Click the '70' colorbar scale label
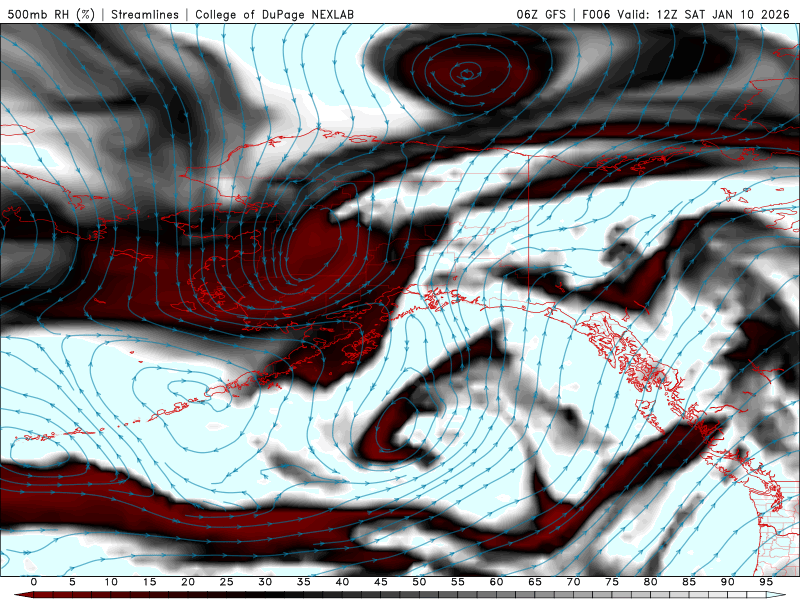The image size is (800, 600). [x=573, y=582]
